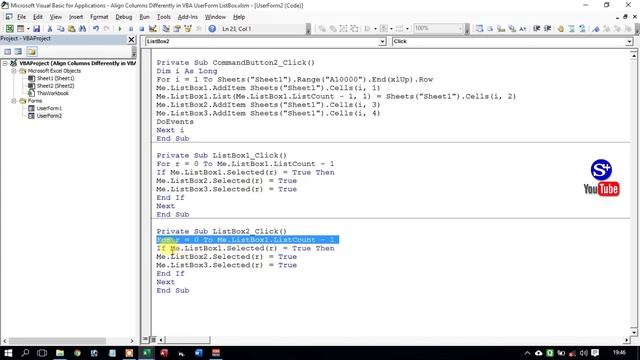Open Object Browser via toolbar icon
640x360 pixels.
click(188, 29)
